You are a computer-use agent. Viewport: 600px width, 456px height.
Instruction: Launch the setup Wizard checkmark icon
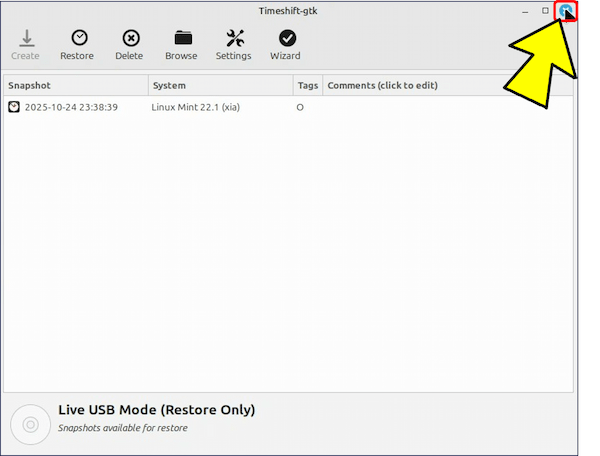(x=286, y=39)
